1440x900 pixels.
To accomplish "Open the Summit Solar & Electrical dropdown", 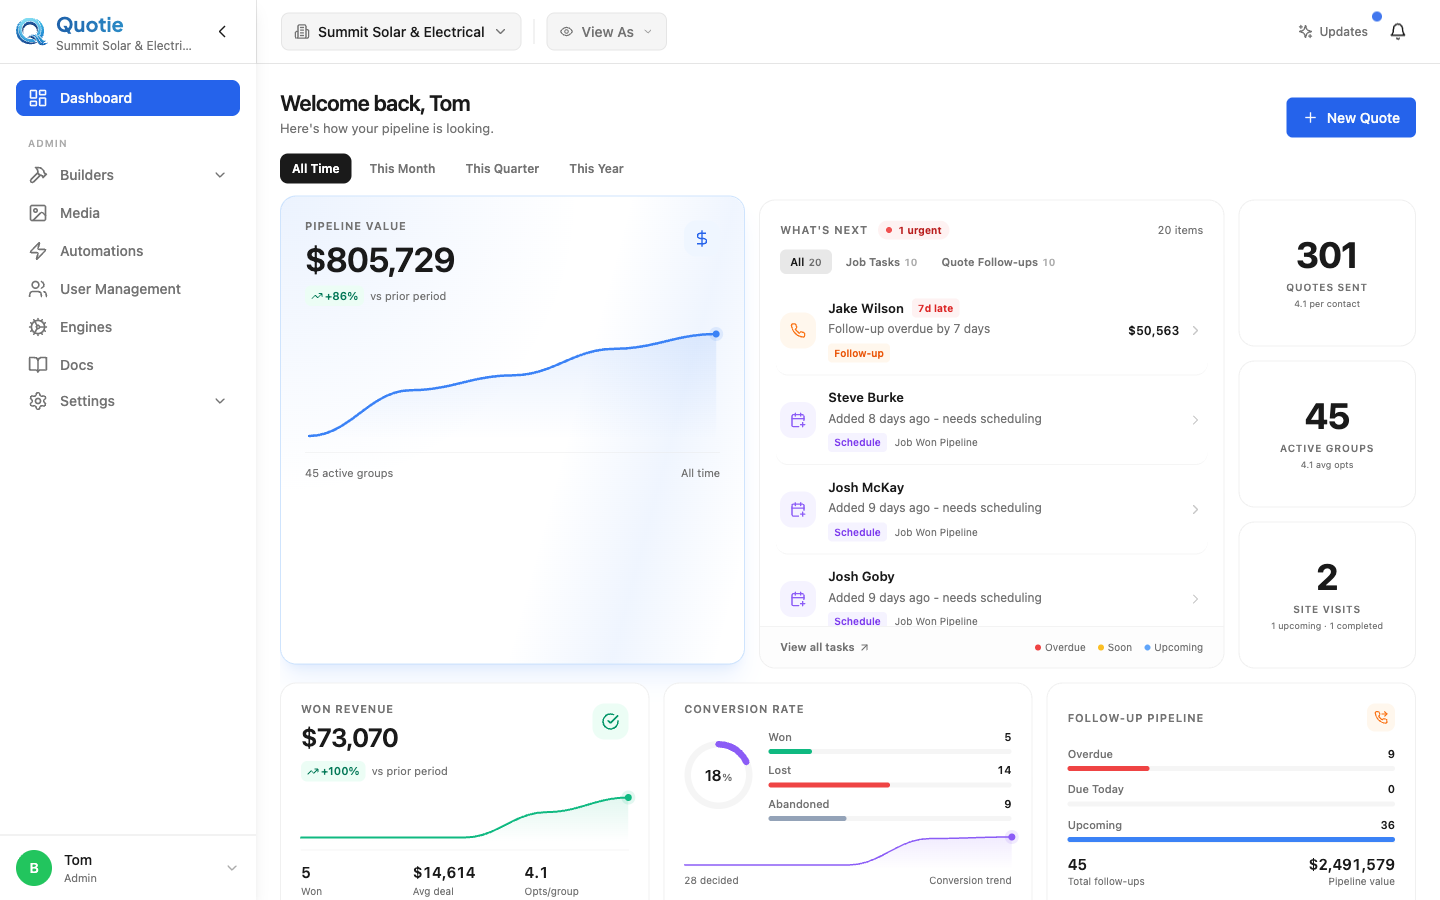I will [401, 32].
